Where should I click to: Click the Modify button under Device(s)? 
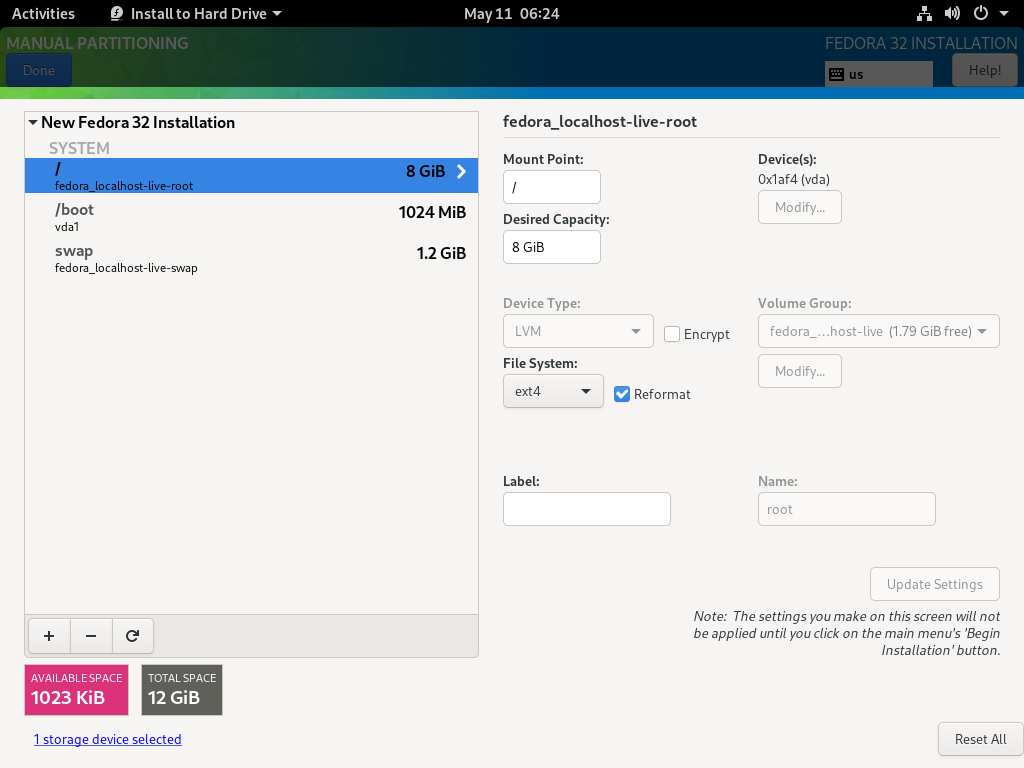coord(800,207)
